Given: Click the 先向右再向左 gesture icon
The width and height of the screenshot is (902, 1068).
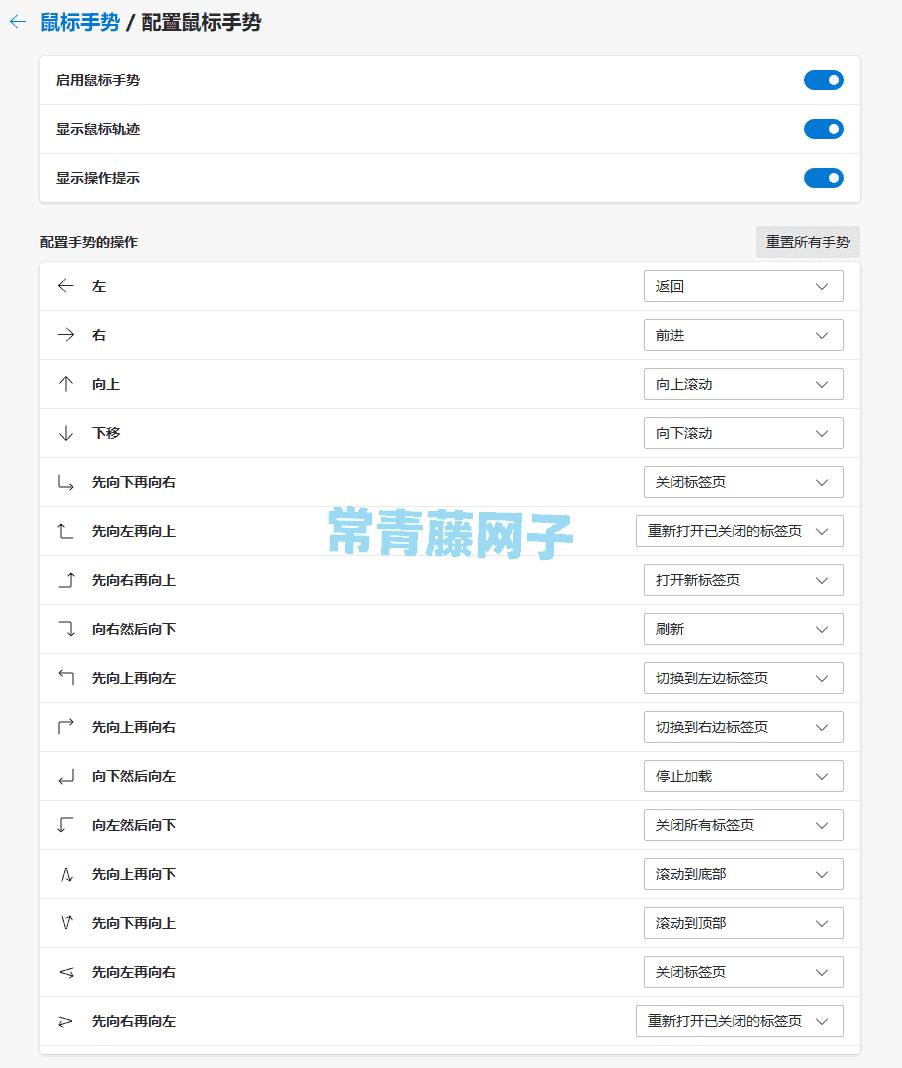Looking at the screenshot, I should pyautogui.click(x=66, y=1021).
